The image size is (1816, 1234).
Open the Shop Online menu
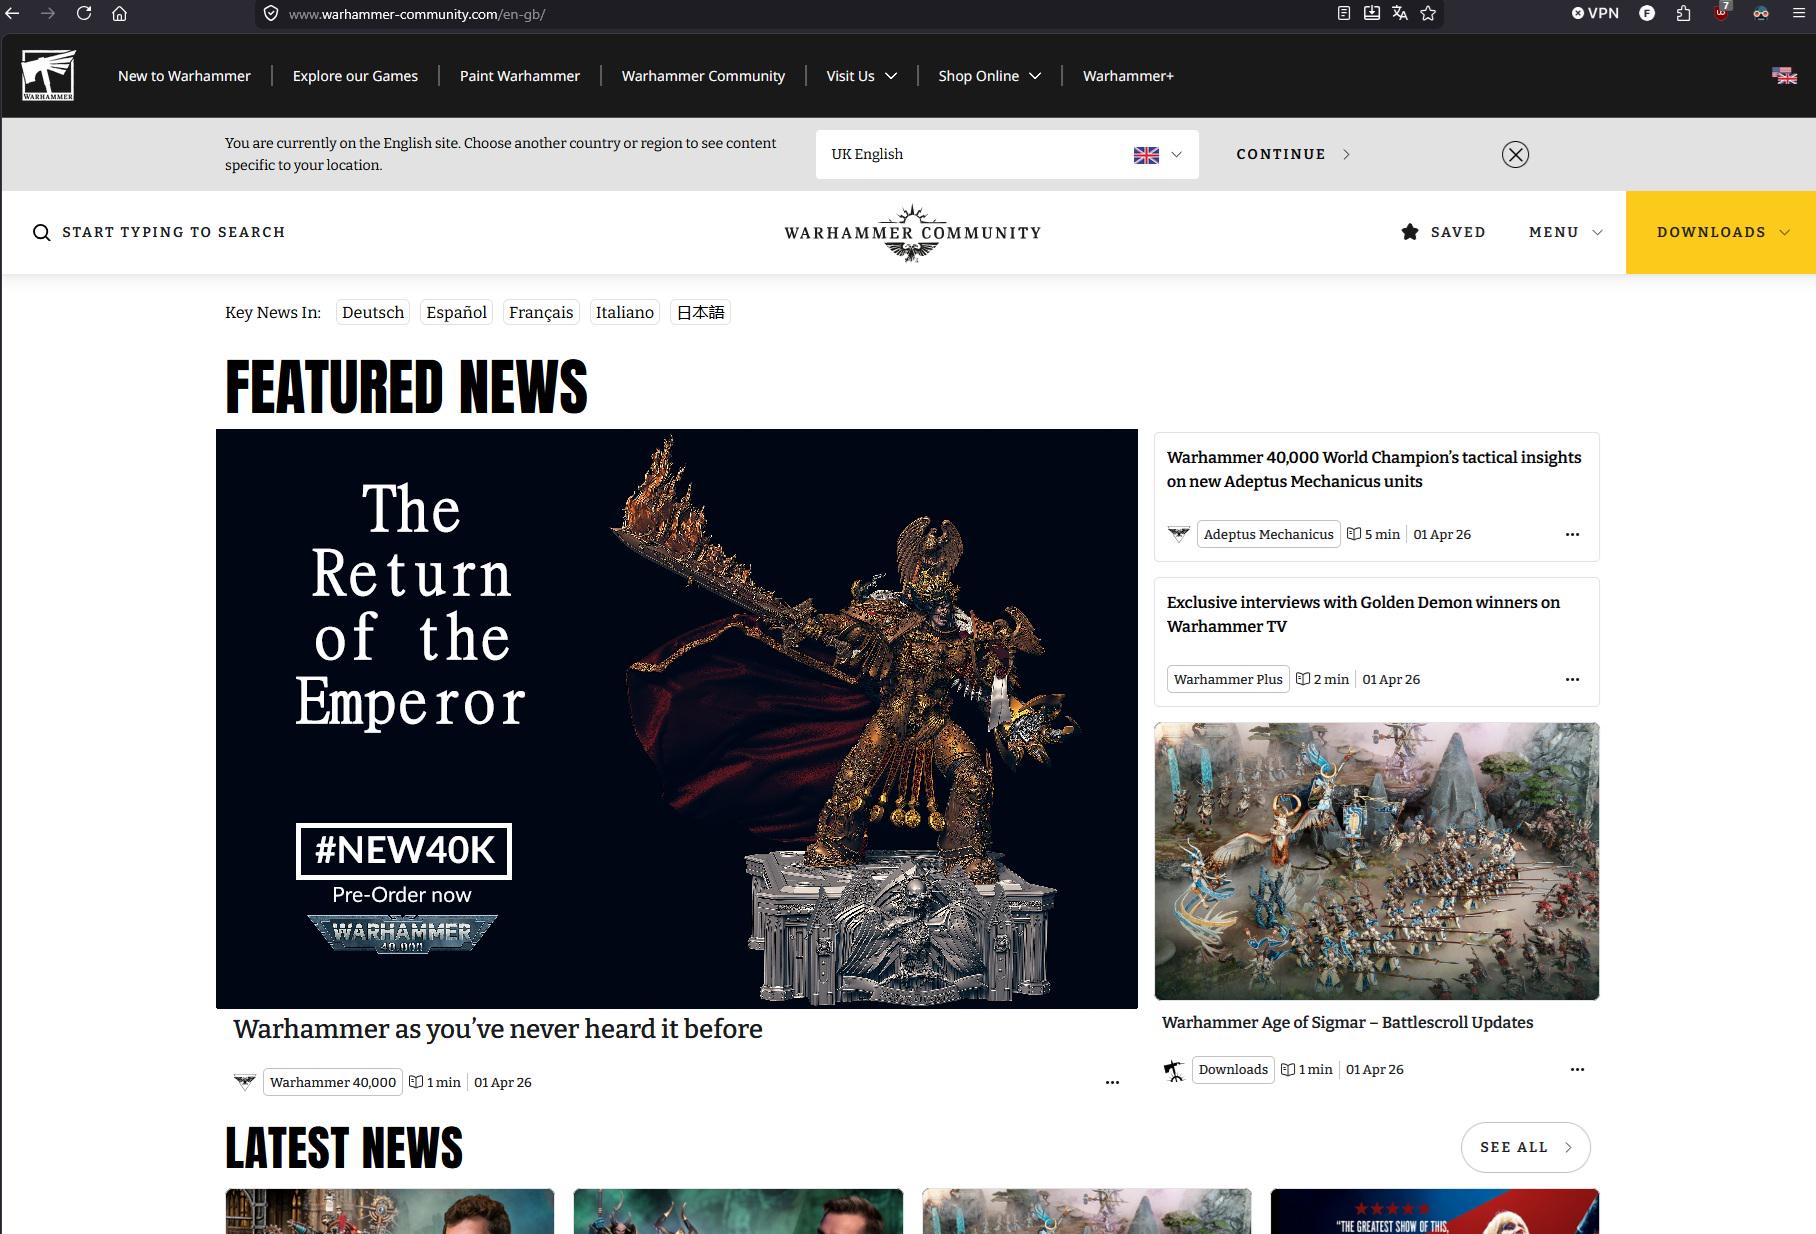click(x=988, y=76)
